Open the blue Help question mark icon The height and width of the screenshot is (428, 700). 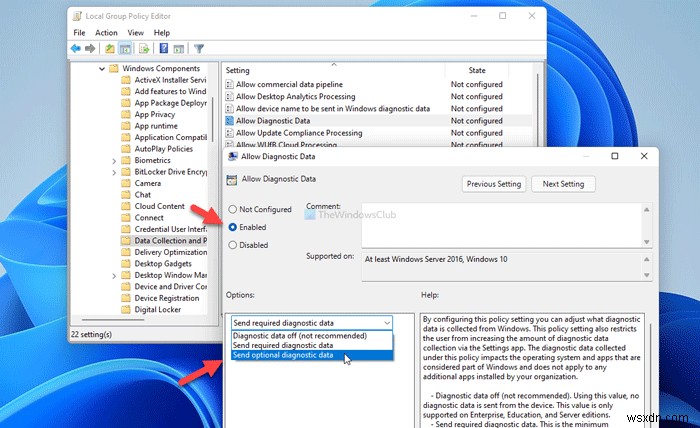pos(164,48)
